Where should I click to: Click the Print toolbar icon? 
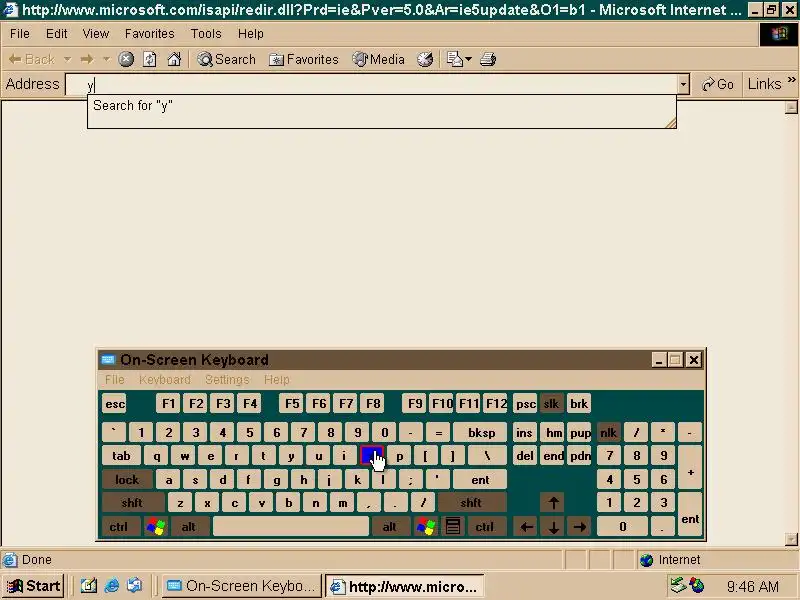tap(488, 59)
